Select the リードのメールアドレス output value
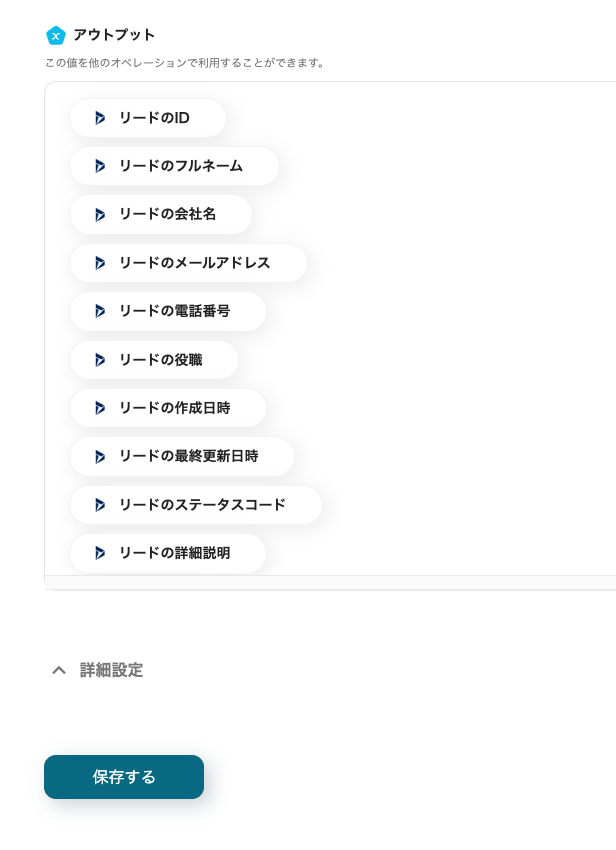 point(194,263)
